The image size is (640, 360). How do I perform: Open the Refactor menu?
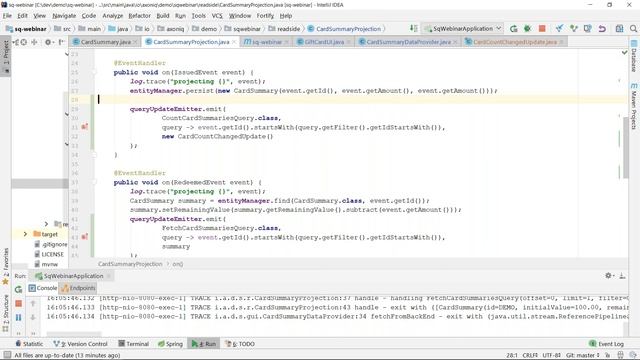(x=139, y=16)
